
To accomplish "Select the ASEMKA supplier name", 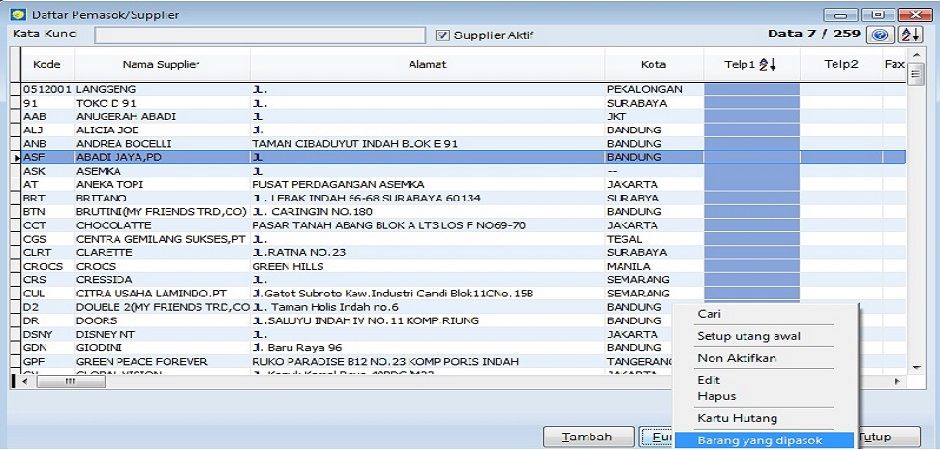I will (98, 171).
